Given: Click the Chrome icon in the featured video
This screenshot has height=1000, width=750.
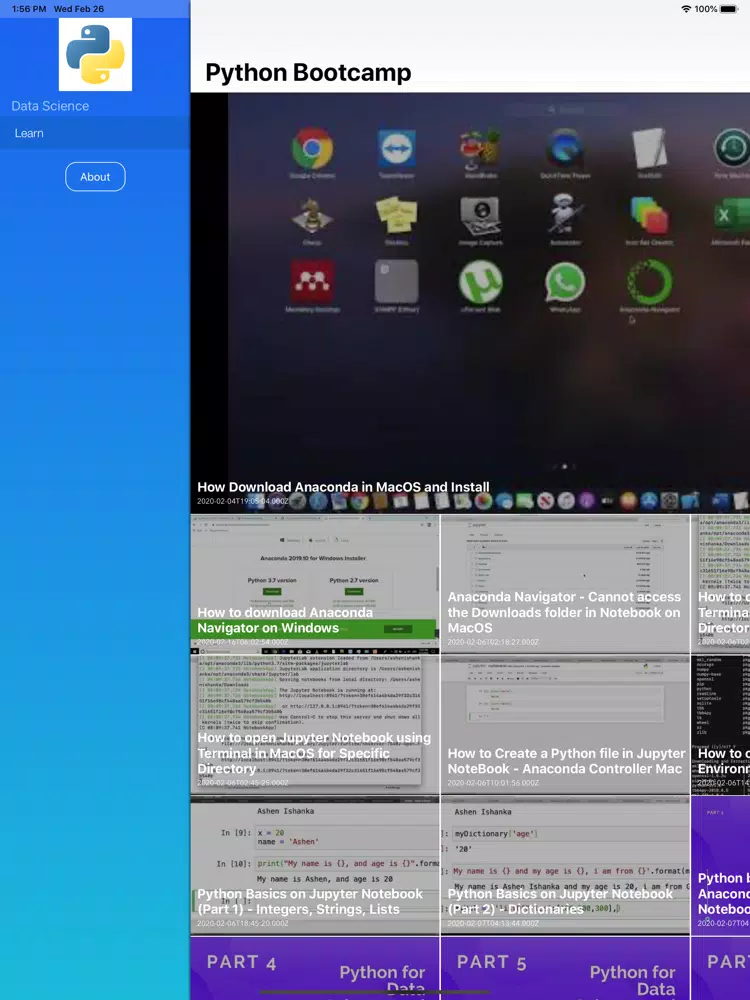Looking at the screenshot, I should point(312,149).
